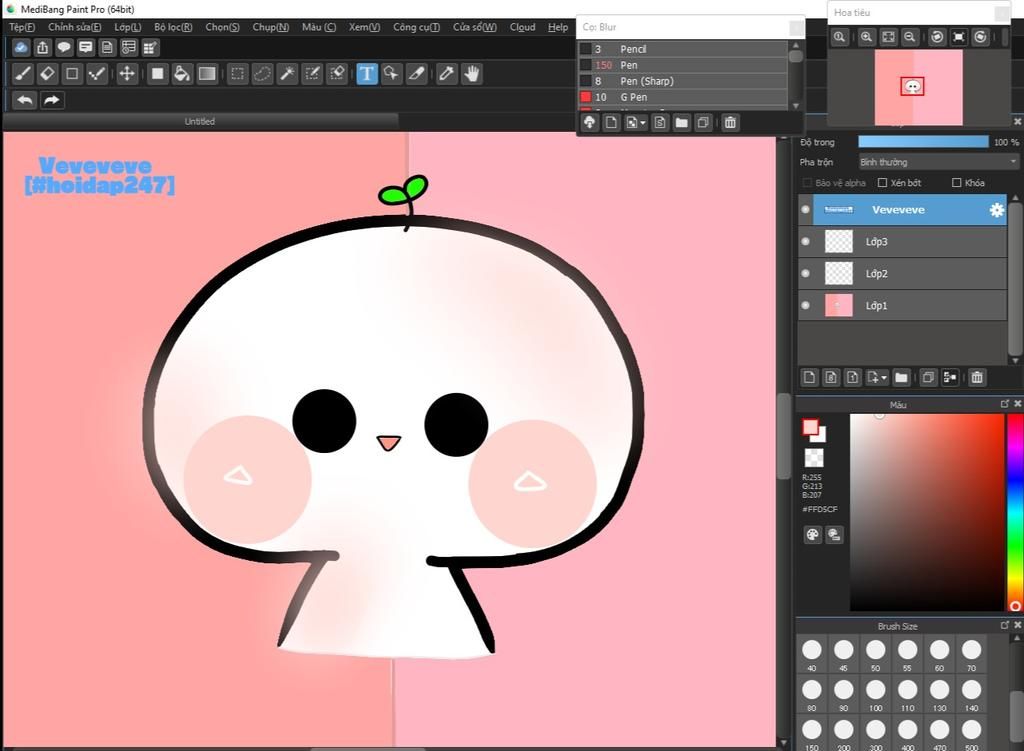Open the Chỉnh sửa(E) menu
The width and height of the screenshot is (1024, 751).
[x=74, y=27]
